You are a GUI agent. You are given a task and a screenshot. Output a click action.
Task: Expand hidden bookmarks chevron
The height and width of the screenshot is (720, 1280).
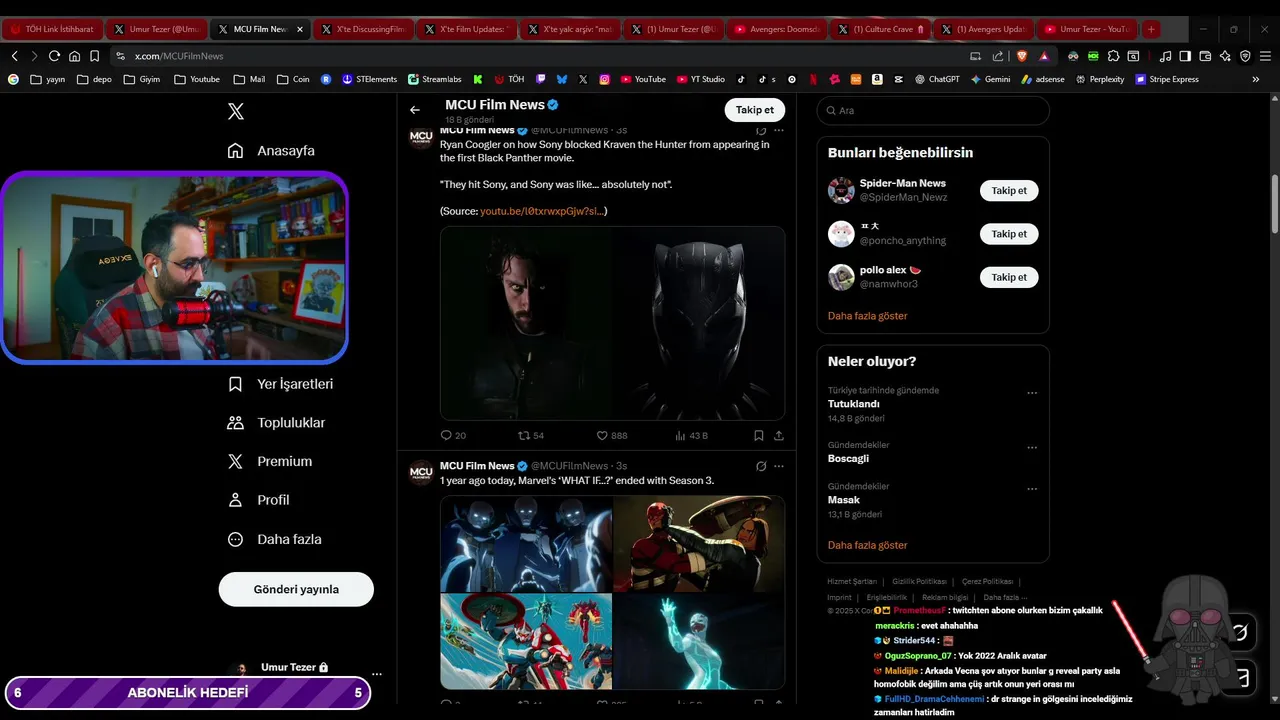(1256, 79)
